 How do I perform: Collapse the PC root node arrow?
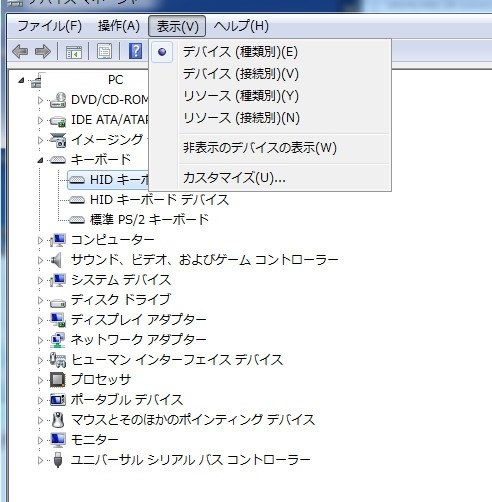tap(21, 80)
